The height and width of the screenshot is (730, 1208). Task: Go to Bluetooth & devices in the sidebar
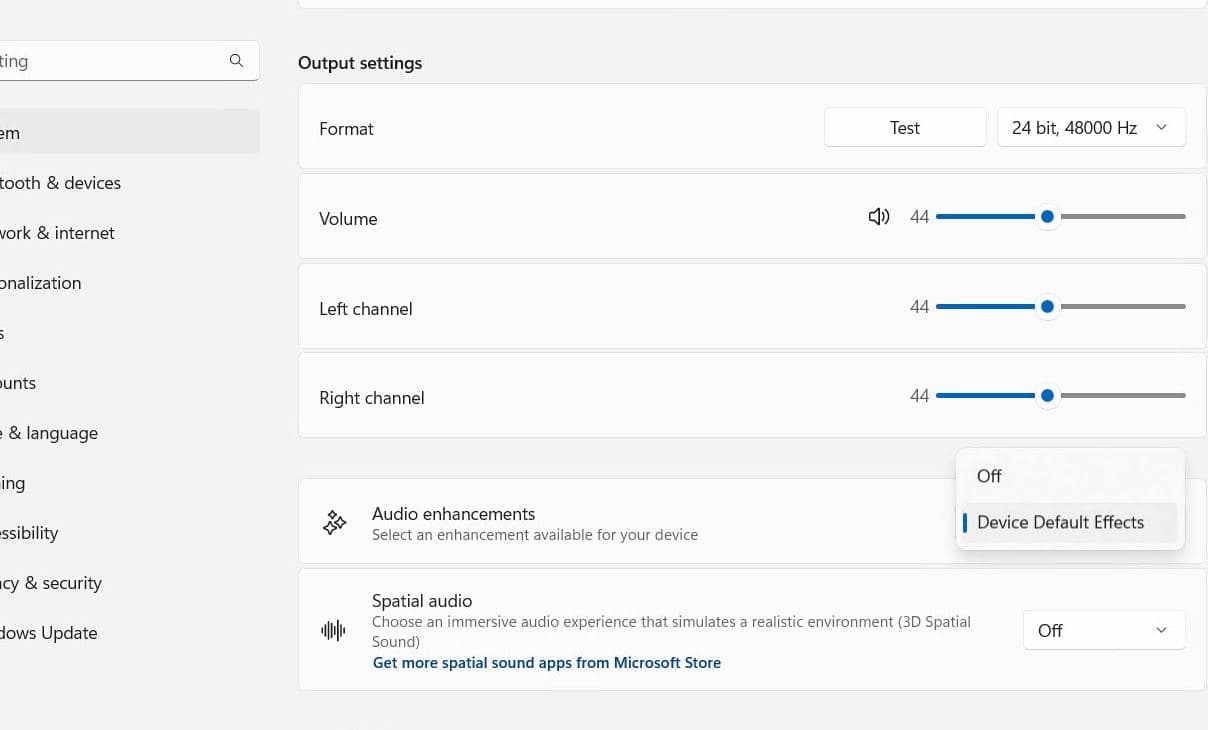click(x=60, y=183)
